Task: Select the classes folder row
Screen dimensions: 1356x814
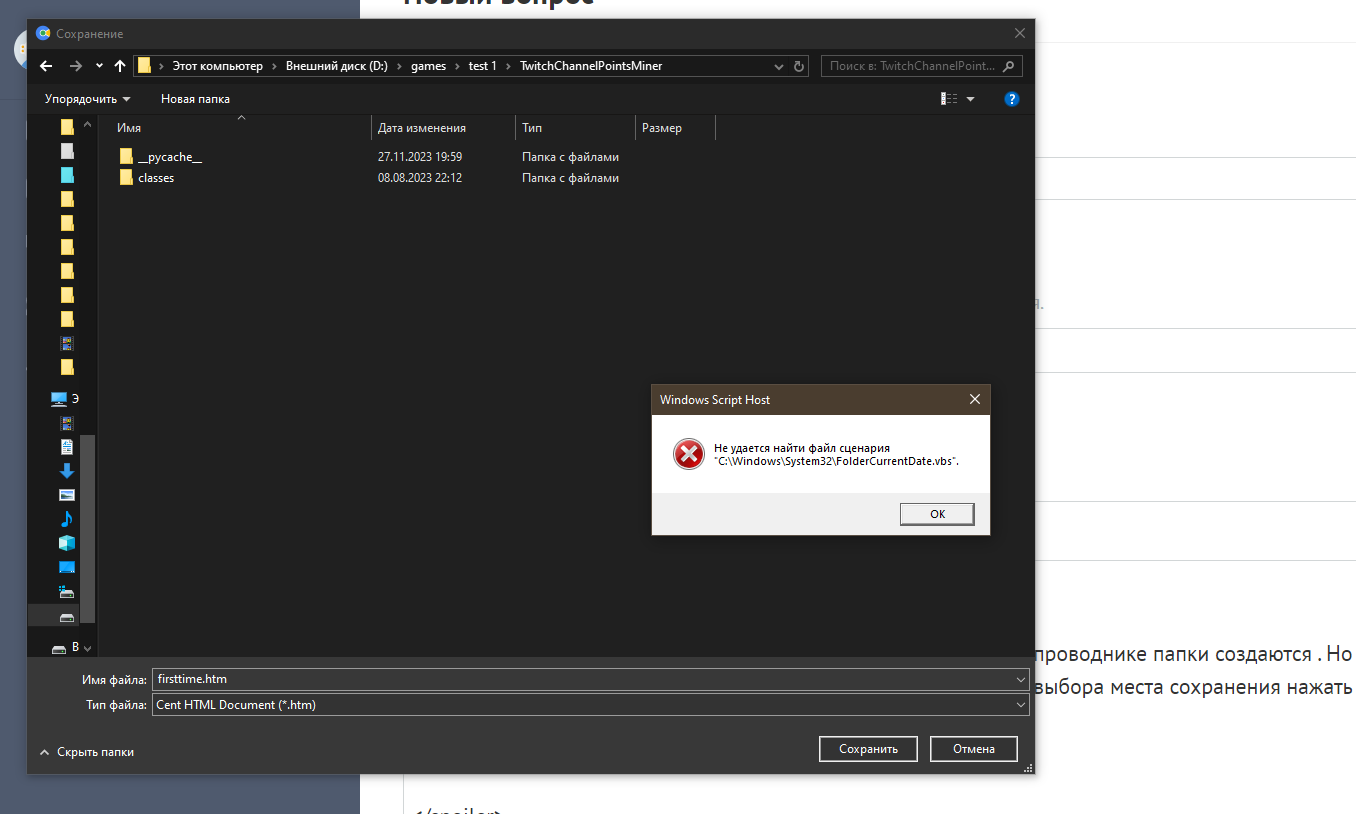Action: 369,178
